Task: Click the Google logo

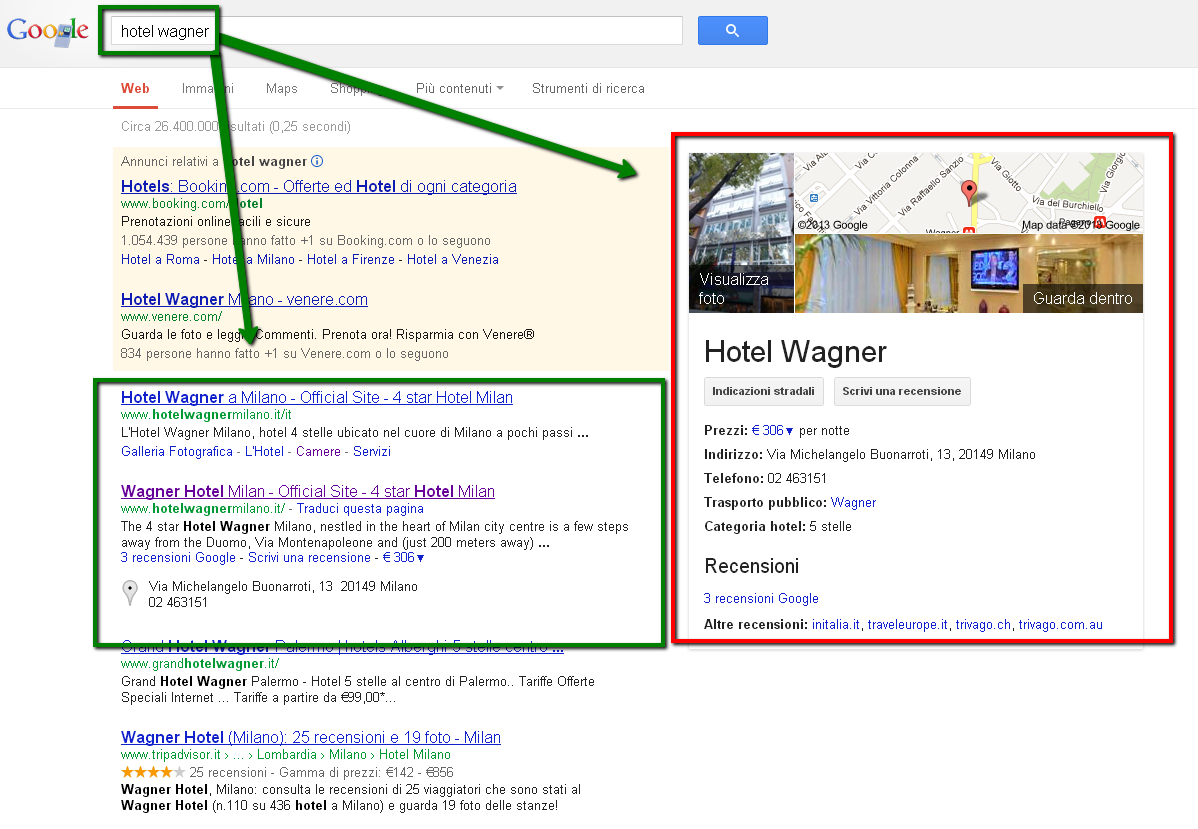Action: [x=47, y=31]
